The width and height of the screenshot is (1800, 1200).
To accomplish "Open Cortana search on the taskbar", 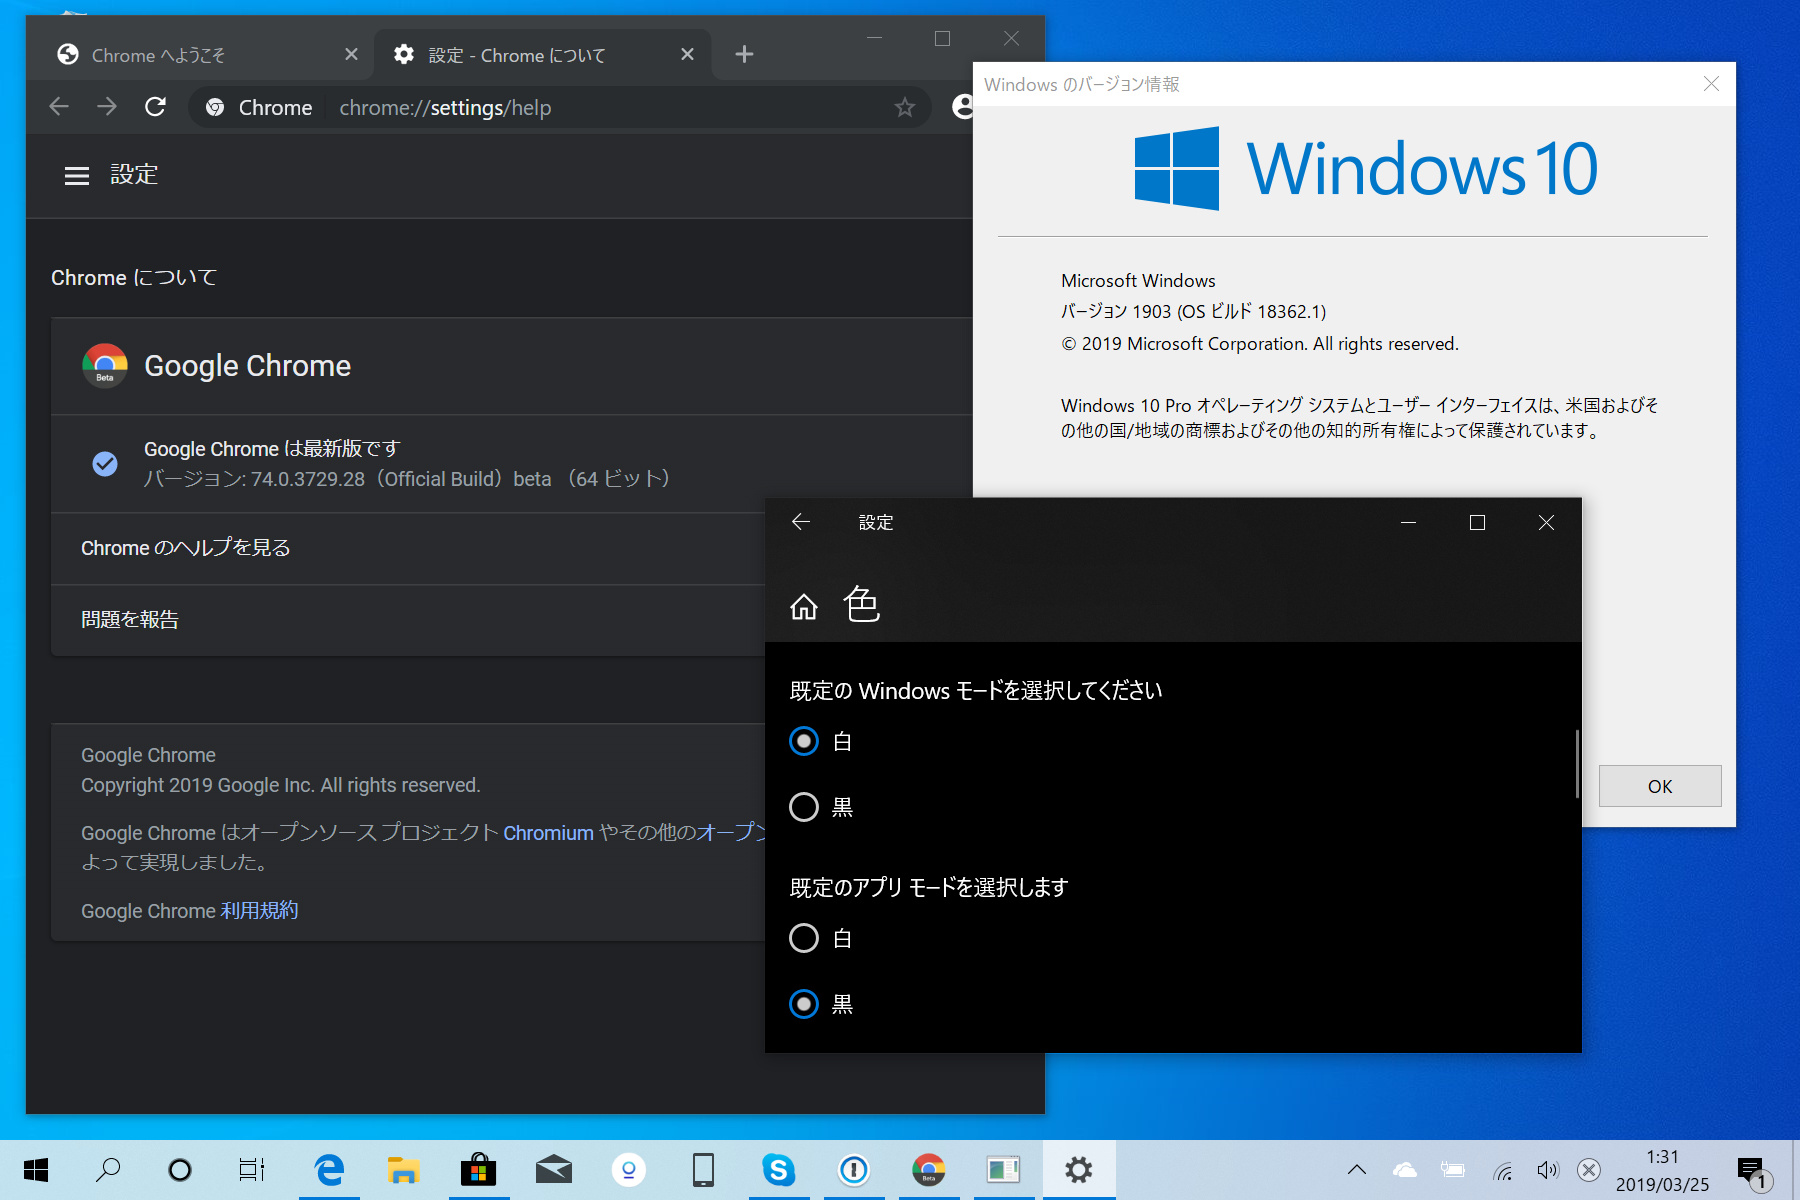I will 108,1169.
